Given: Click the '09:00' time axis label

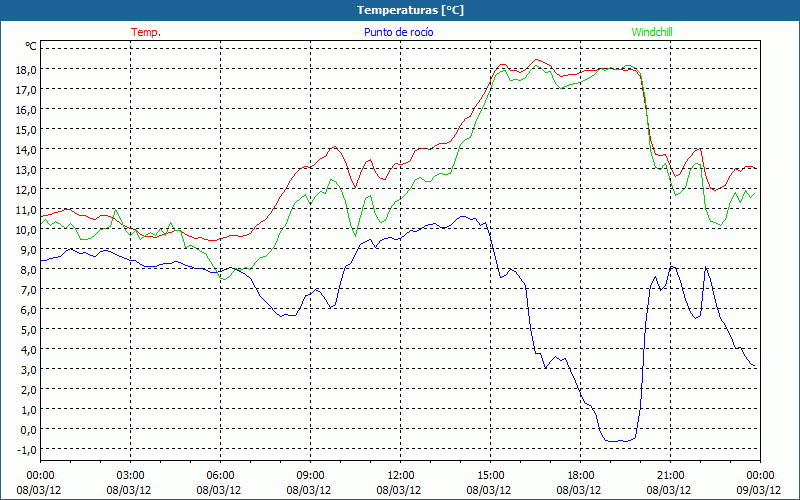Looking at the screenshot, I should (310, 476).
